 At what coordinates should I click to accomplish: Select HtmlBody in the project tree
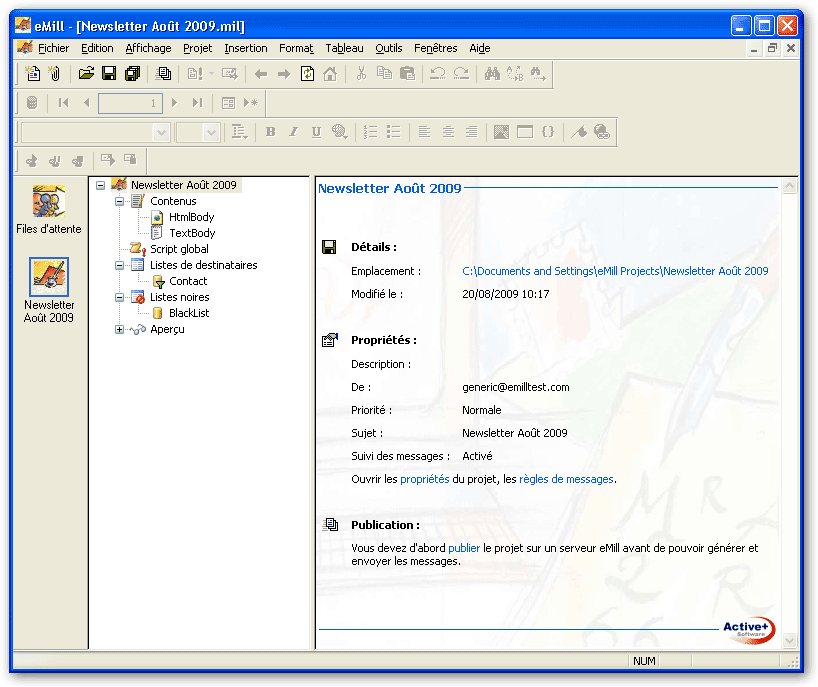point(191,218)
